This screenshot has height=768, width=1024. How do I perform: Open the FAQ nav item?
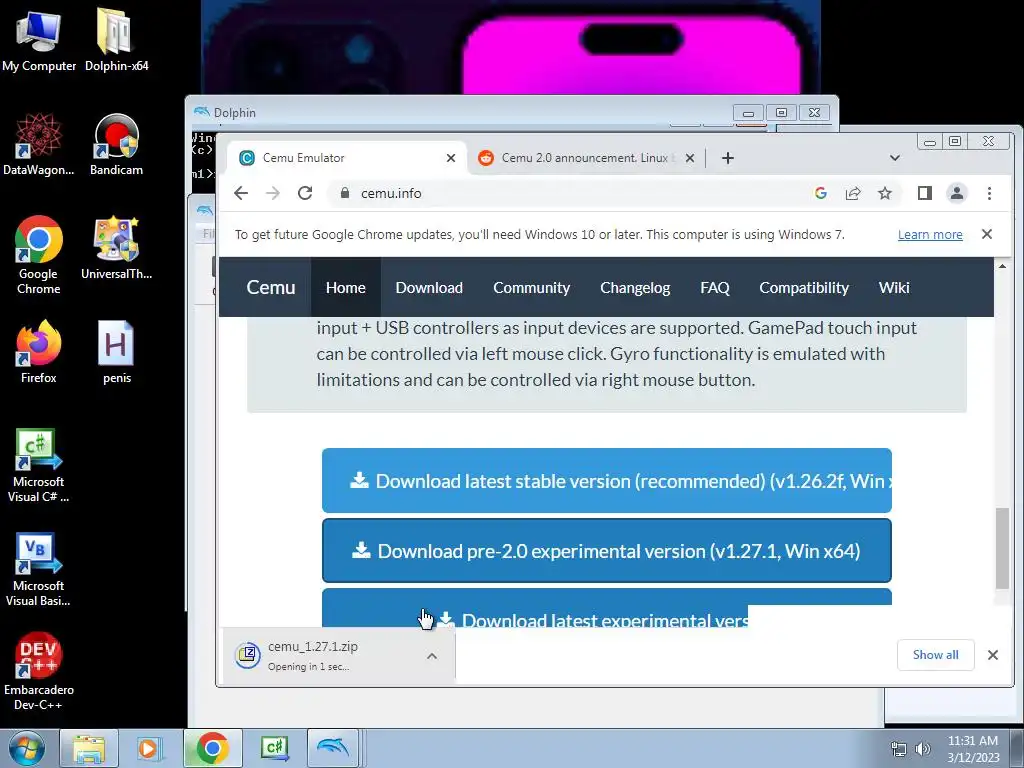pyautogui.click(x=714, y=287)
